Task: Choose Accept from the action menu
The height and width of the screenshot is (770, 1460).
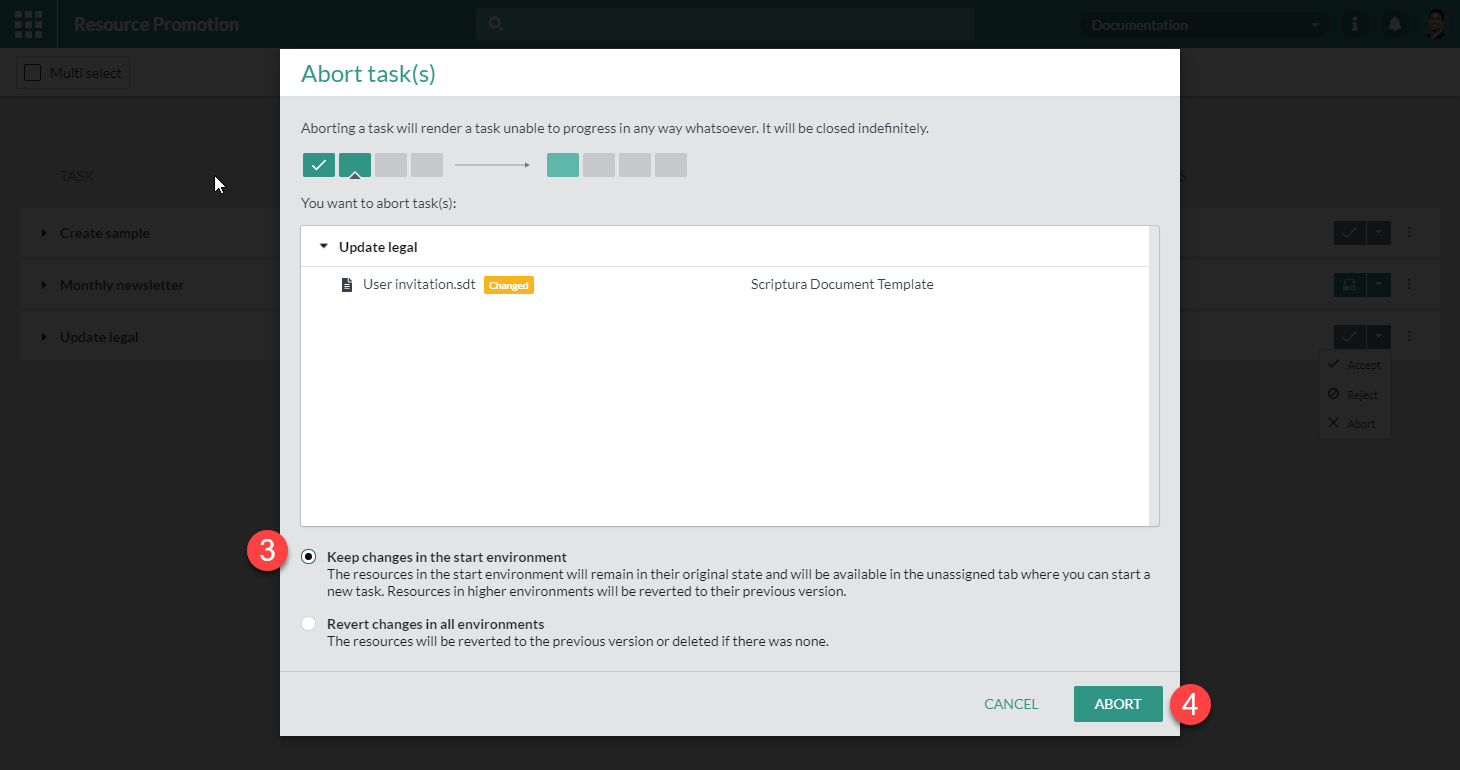Action: coord(1354,365)
